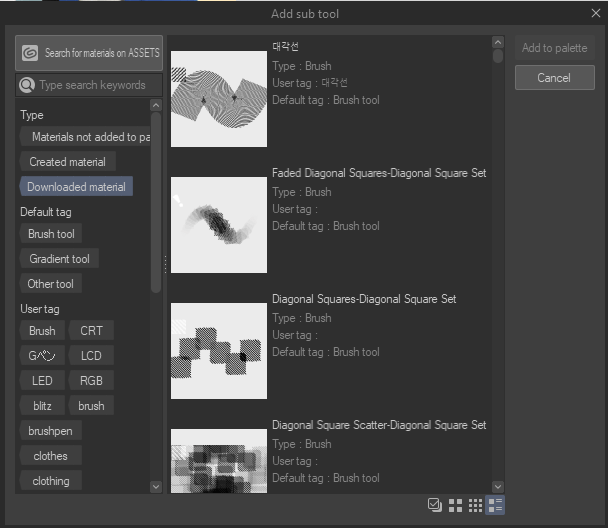Select the Diagonal Squares brush thumbnail

point(219,351)
